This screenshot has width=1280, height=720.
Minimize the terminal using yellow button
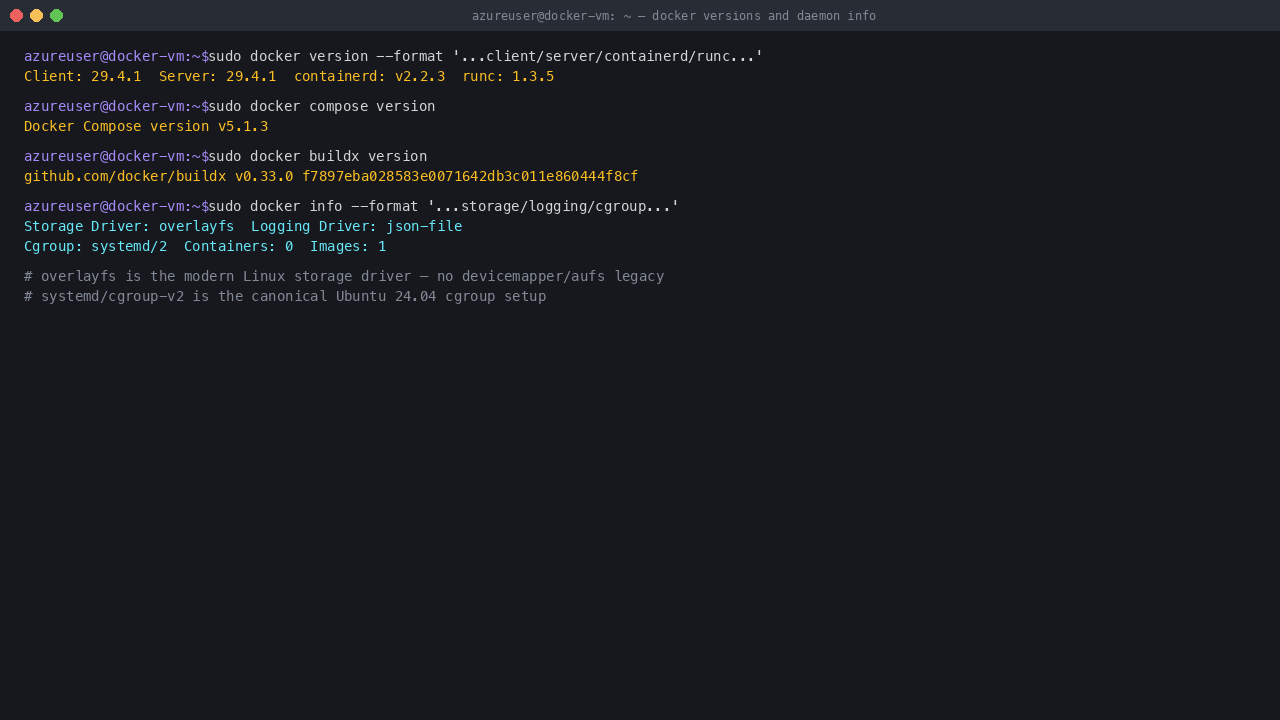point(36,15)
